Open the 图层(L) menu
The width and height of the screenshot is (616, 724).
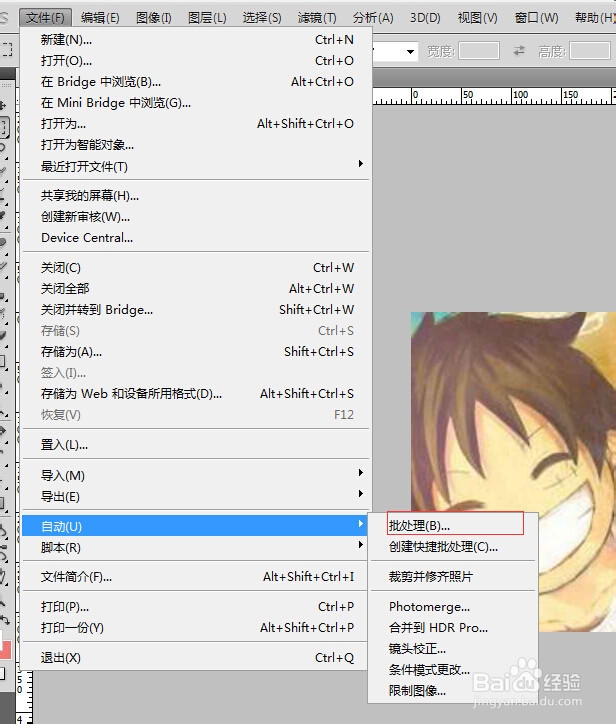[207, 18]
